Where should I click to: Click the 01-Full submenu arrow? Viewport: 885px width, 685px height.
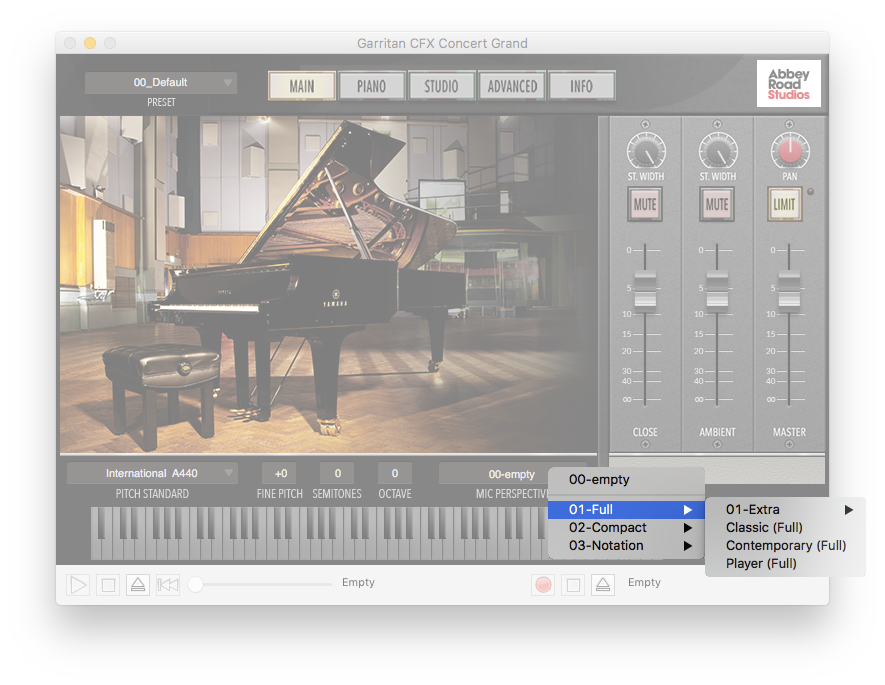687,510
